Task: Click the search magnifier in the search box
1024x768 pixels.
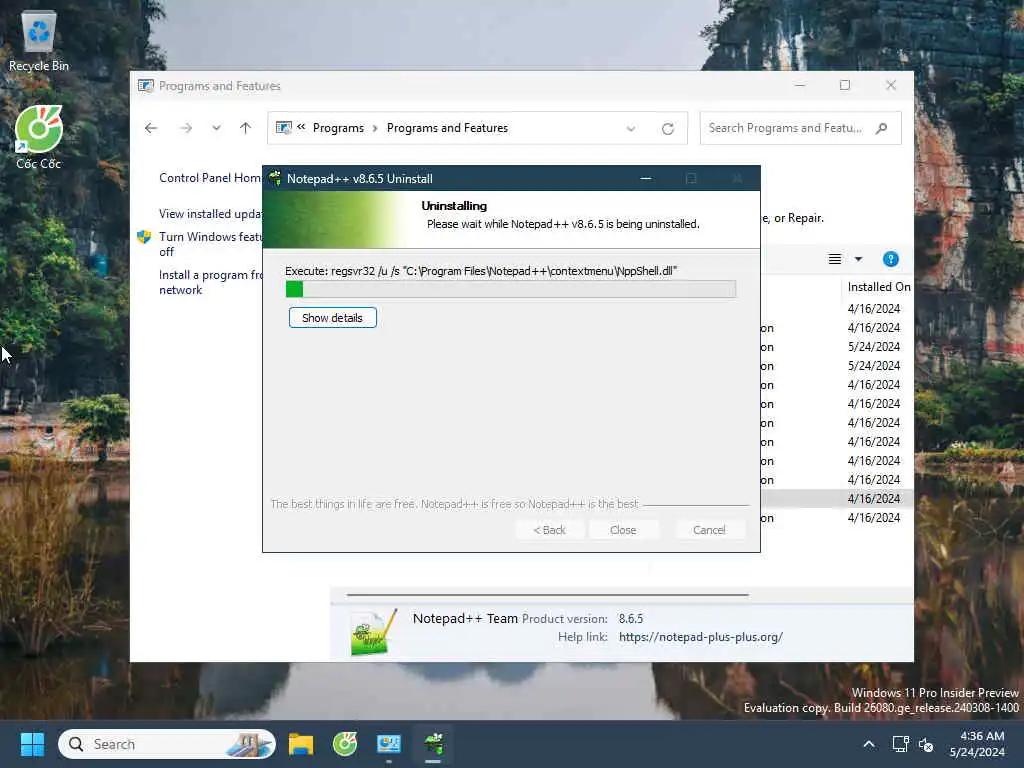Action: tap(882, 128)
